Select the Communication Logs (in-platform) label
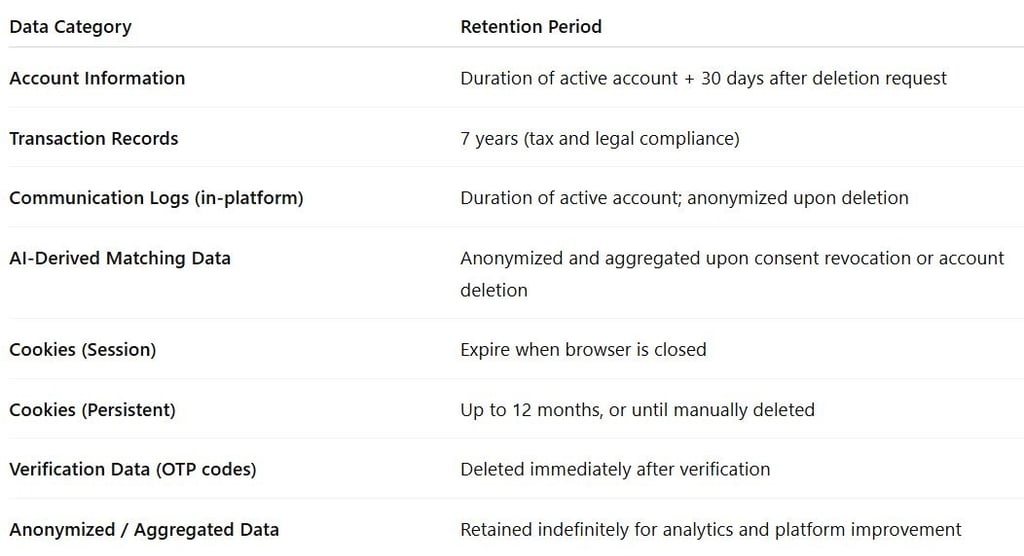The width and height of the screenshot is (1024, 556). point(156,198)
